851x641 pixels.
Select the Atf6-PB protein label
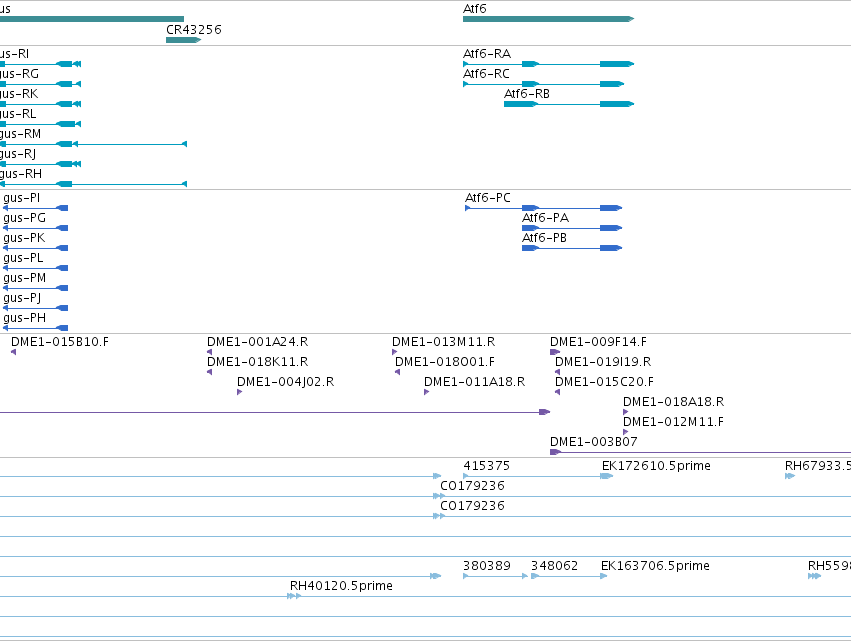coord(544,238)
